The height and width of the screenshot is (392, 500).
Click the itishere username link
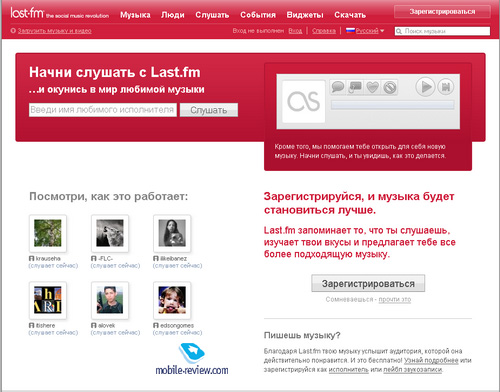coord(45,325)
